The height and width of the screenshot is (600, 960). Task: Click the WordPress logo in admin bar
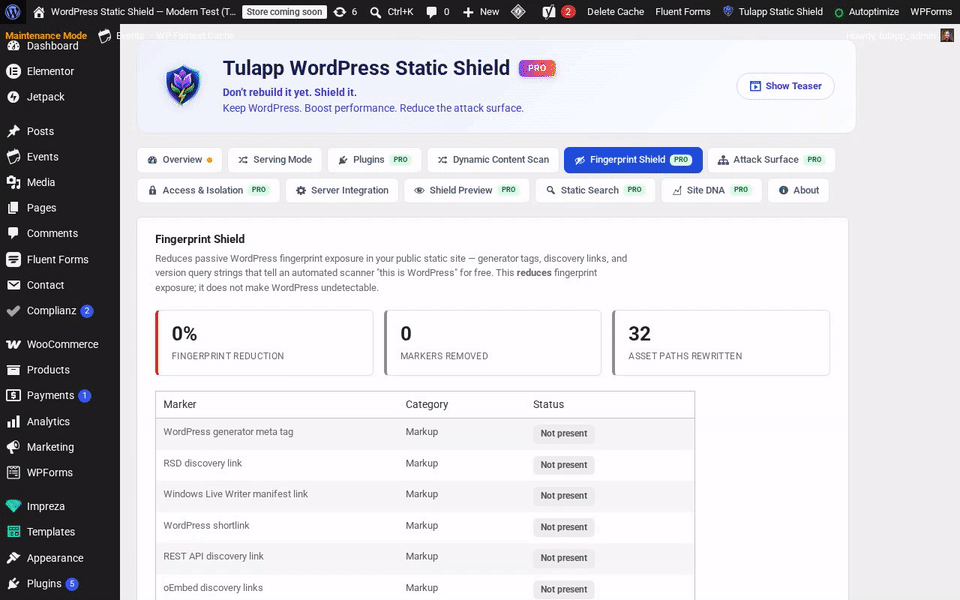click(x=13, y=12)
